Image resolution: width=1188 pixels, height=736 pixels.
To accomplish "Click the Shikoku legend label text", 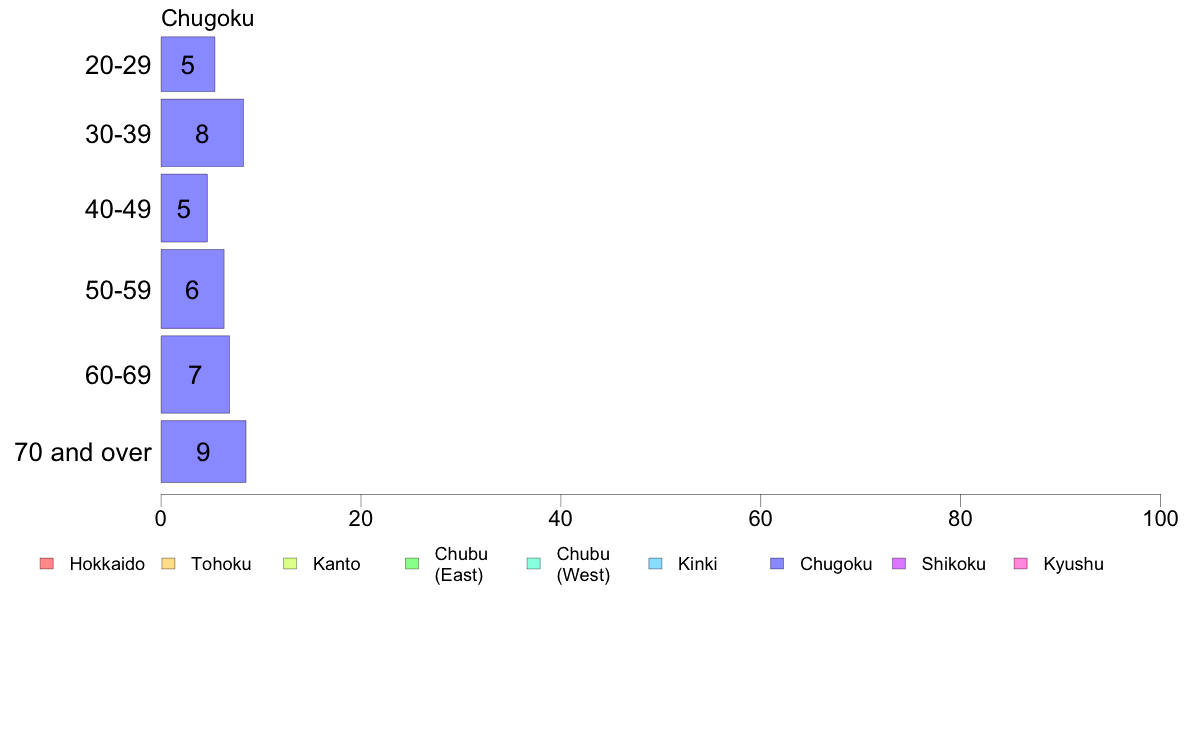I will pyautogui.click(x=953, y=564).
